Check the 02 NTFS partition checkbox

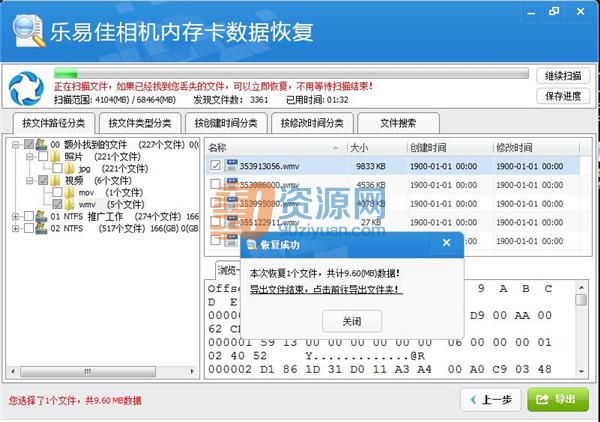[29, 228]
